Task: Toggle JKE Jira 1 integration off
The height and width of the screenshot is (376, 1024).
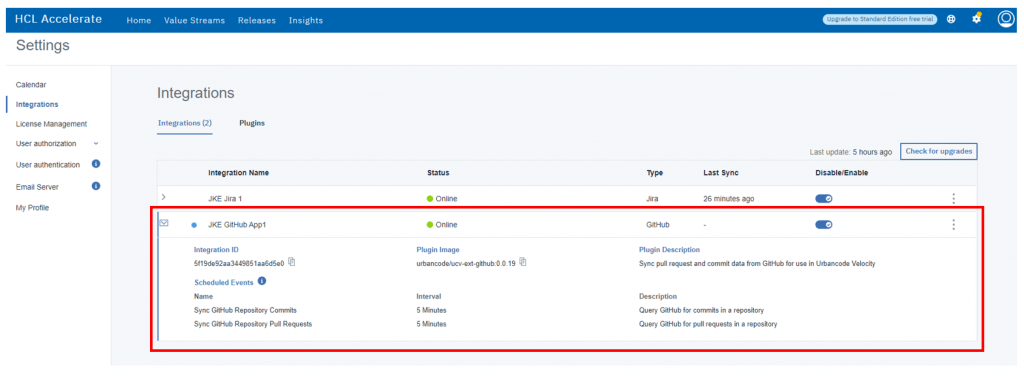Action: 824,198
